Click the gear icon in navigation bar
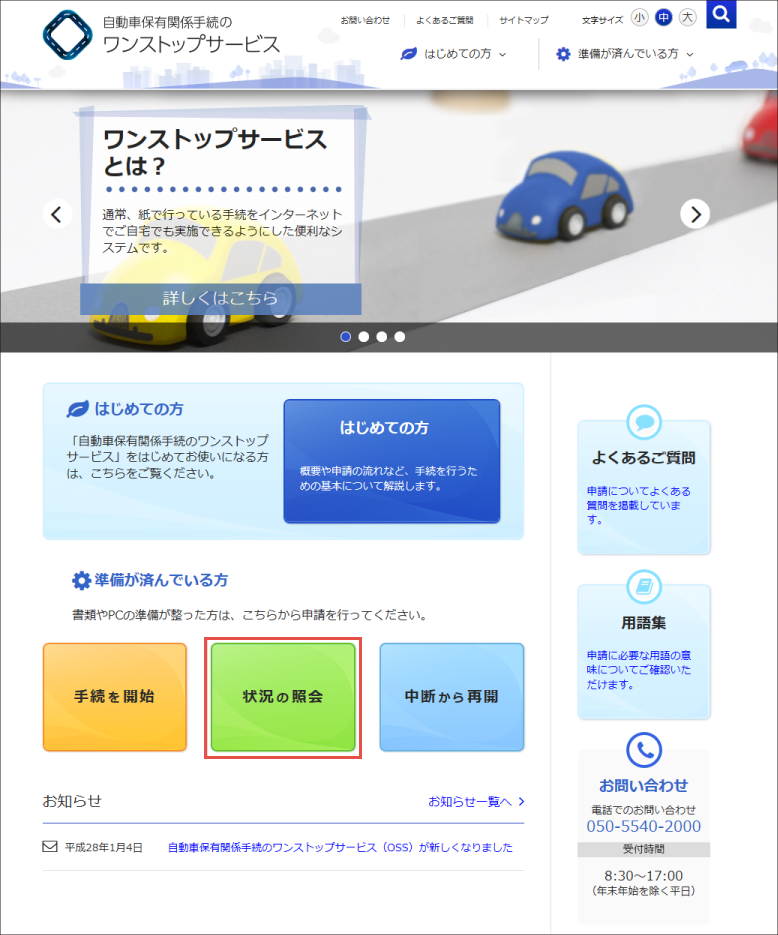Screen dimensions: 778x935 [563, 54]
